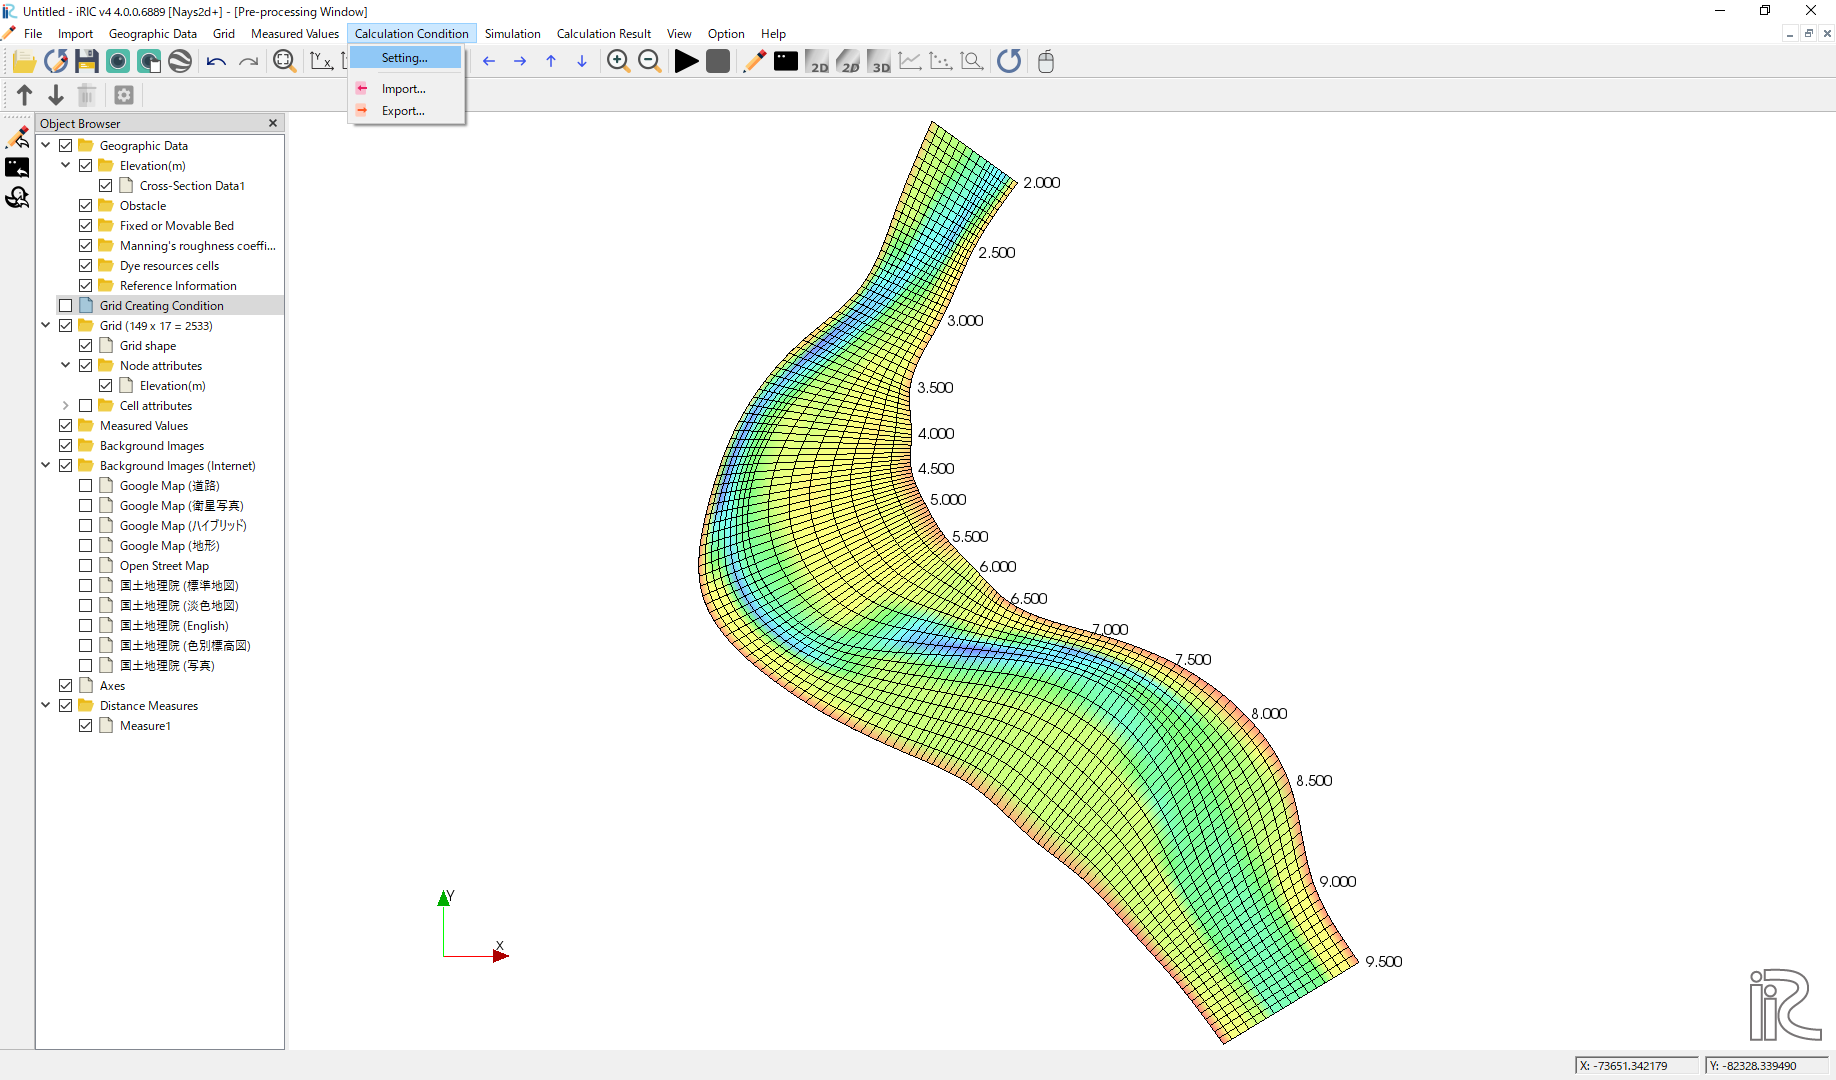Close the Object Browser panel
1836x1080 pixels.
pos(273,123)
